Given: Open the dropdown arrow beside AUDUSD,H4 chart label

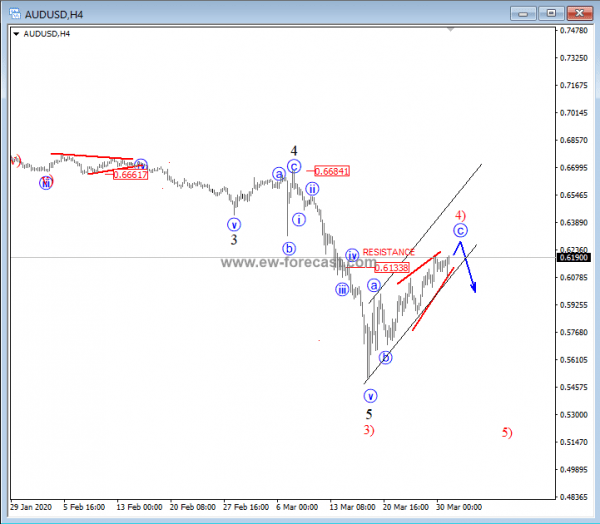Looking at the screenshot, I should 15,33.
